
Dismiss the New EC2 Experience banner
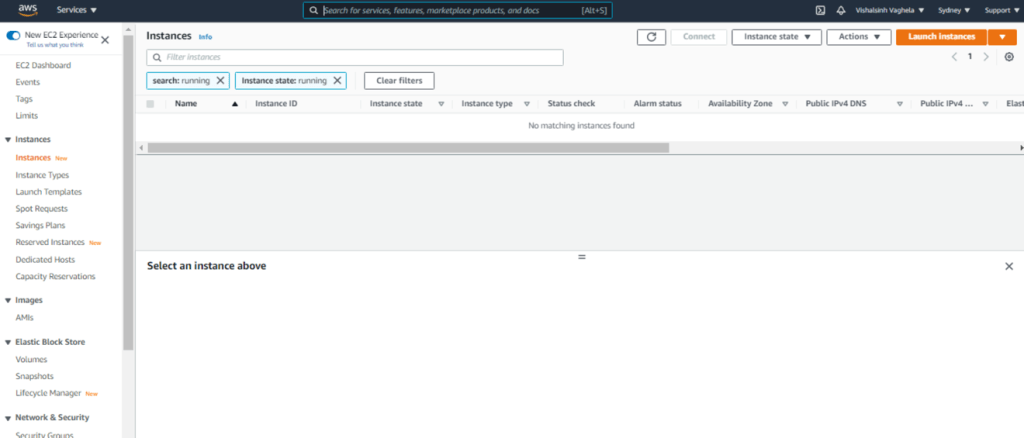tap(105, 40)
